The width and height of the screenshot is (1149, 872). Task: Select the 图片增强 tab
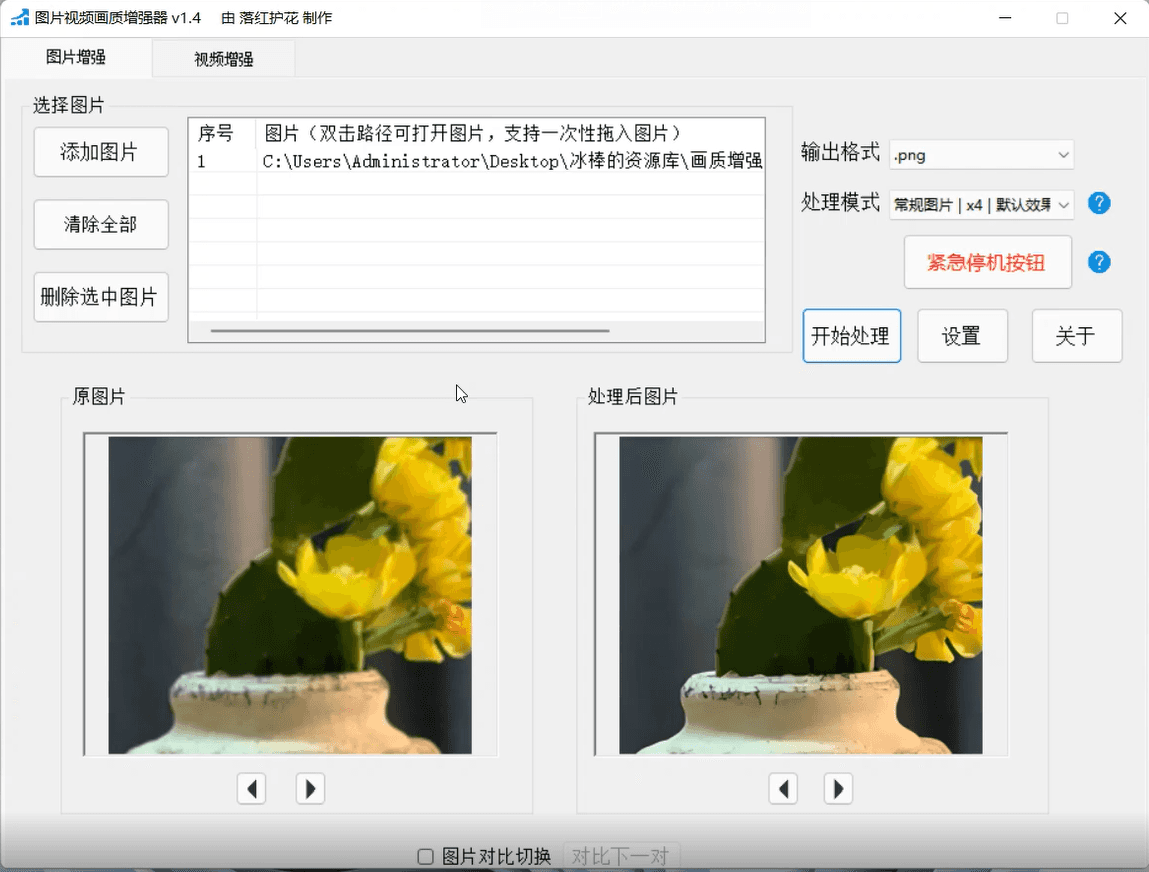point(76,58)
